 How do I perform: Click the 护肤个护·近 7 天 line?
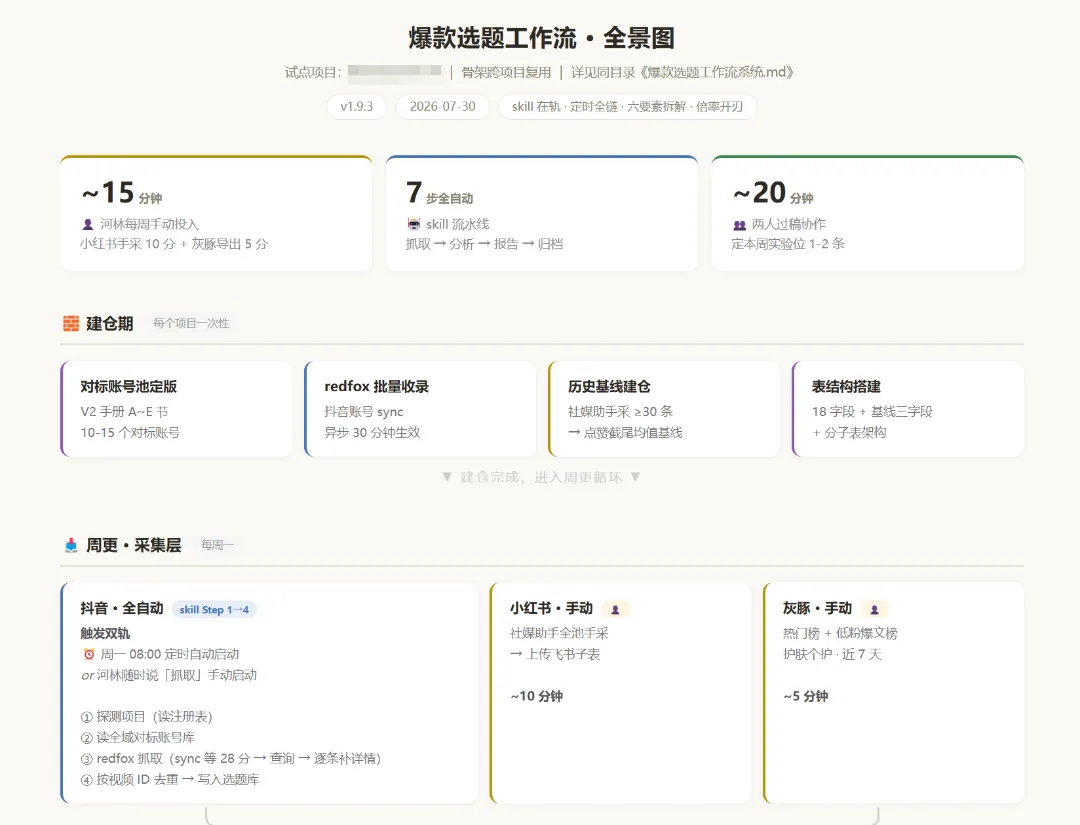[832, 654]
